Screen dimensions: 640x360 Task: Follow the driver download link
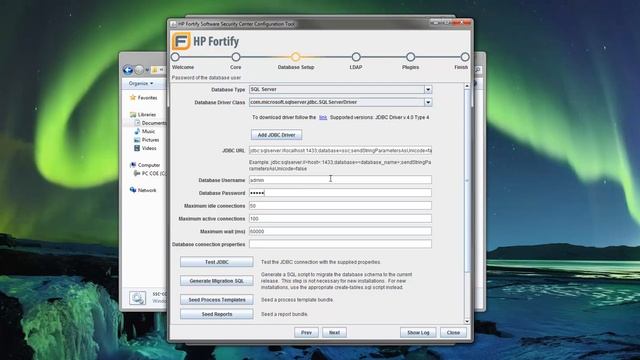click(323, 117)
